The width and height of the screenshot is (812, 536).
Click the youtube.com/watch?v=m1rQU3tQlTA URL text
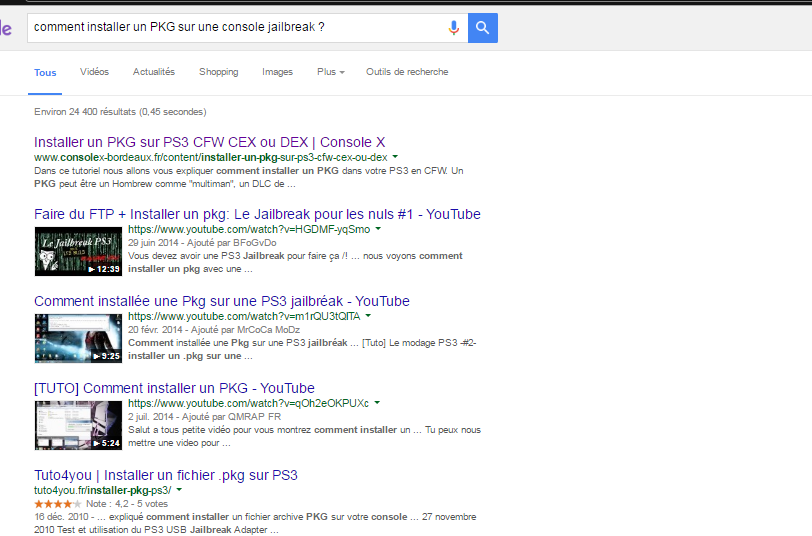[244, 316]
